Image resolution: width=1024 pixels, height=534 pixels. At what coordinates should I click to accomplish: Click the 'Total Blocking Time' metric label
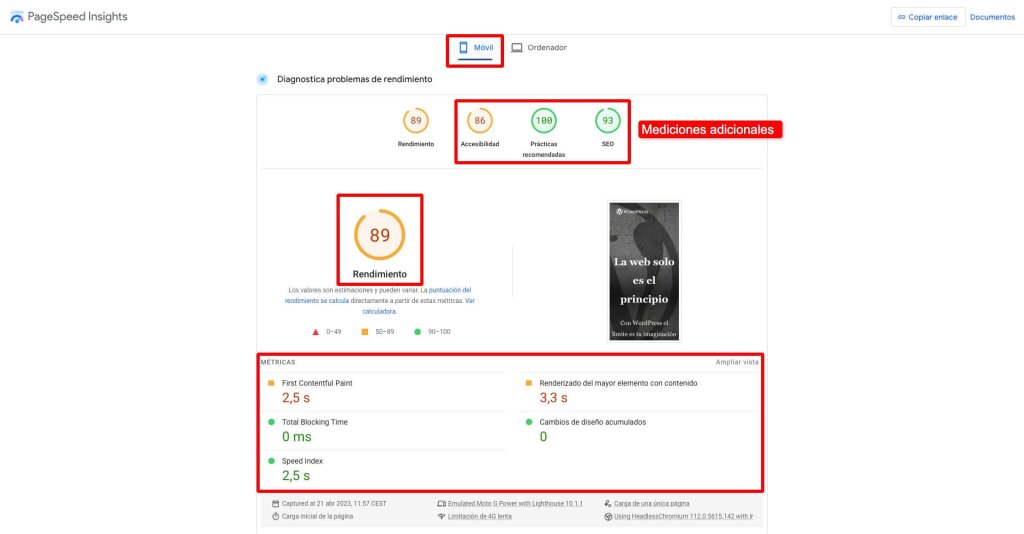(314, 422)
